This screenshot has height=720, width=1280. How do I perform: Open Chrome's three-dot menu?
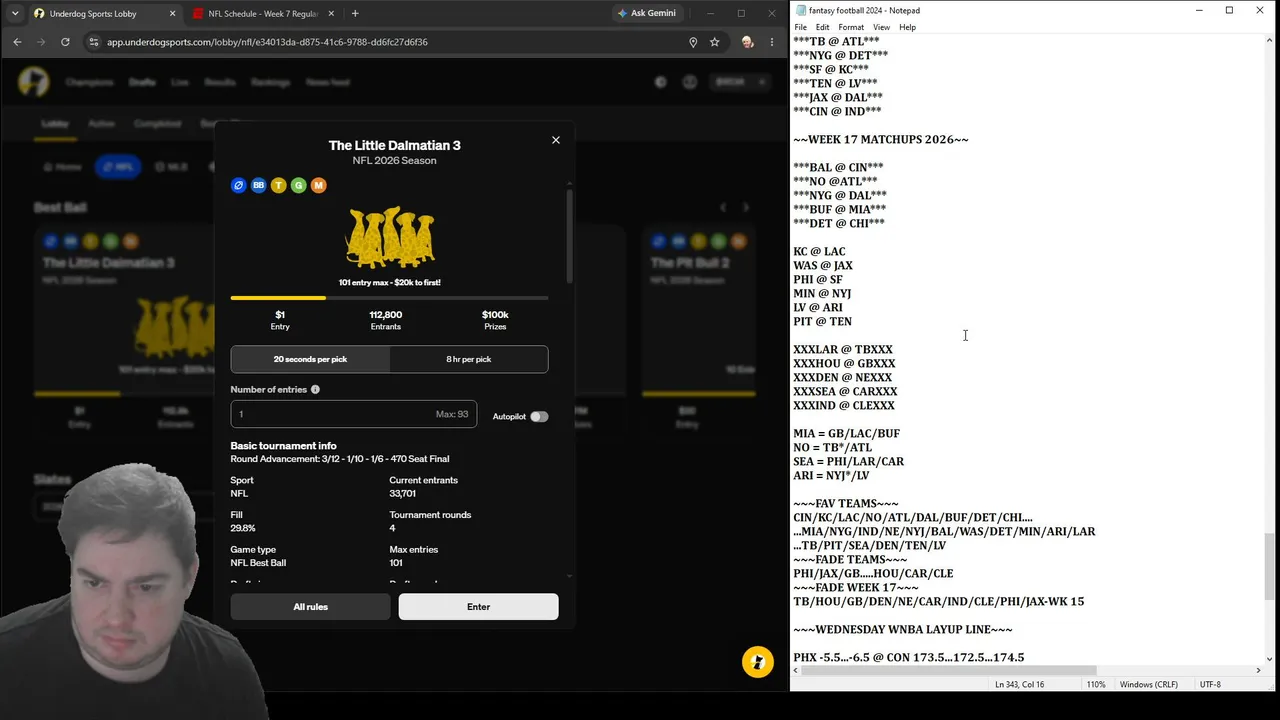pos(772,42)
